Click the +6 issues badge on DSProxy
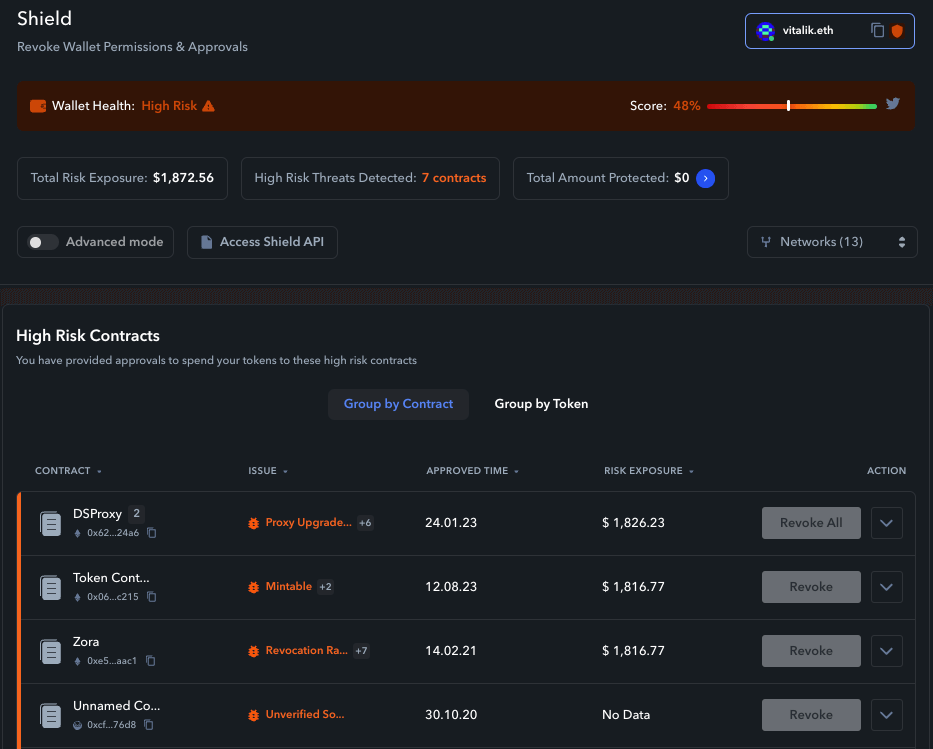This screenshot has width=933, height=749. [x=365, y=523]
